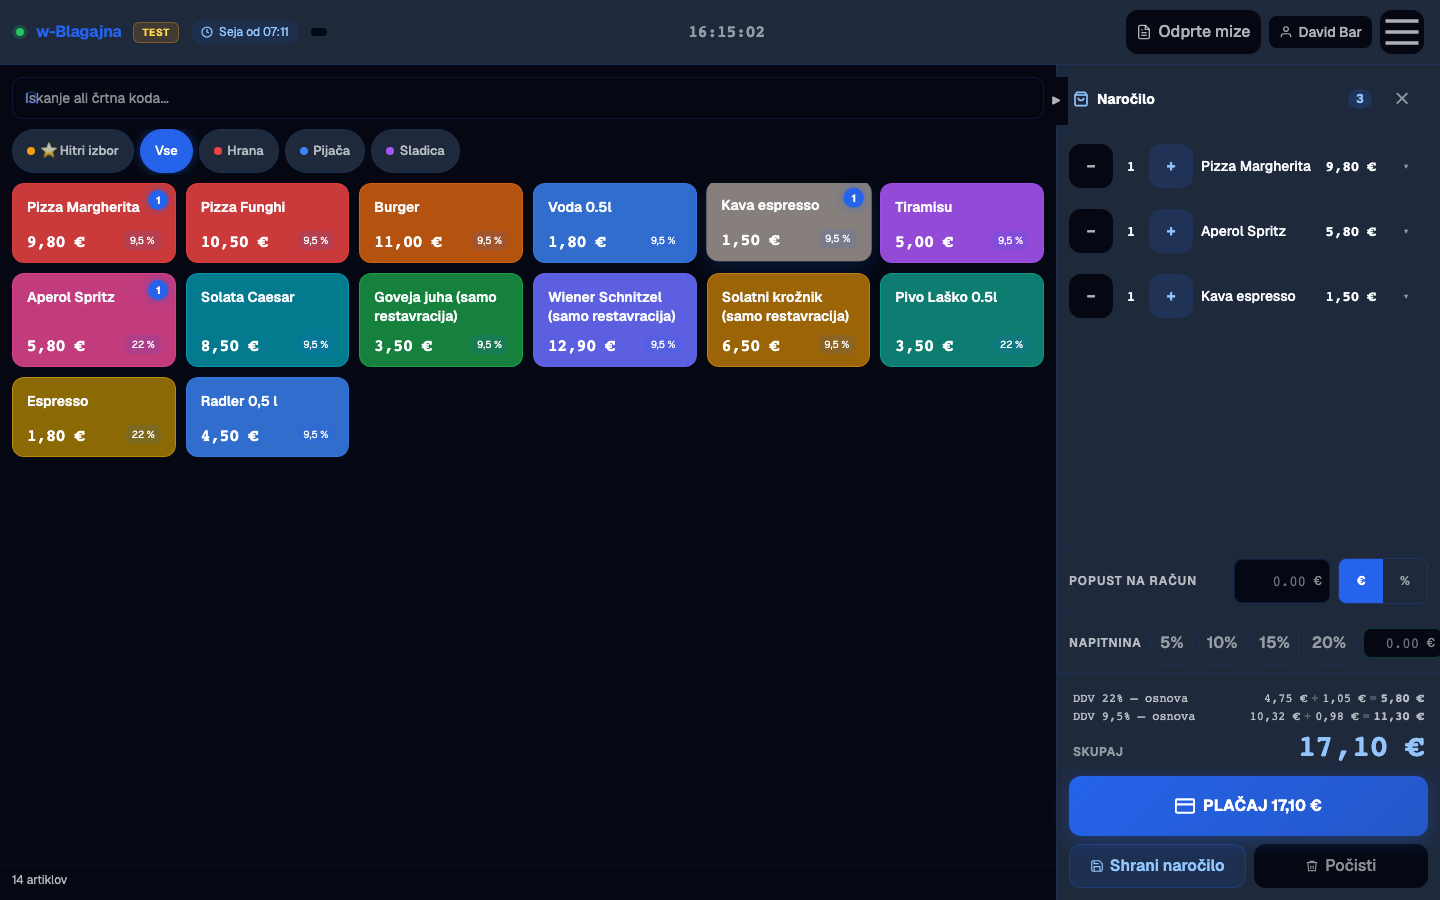Filter products by Pijača category
Screen dimensions: 1440x900
pos(325,151)
